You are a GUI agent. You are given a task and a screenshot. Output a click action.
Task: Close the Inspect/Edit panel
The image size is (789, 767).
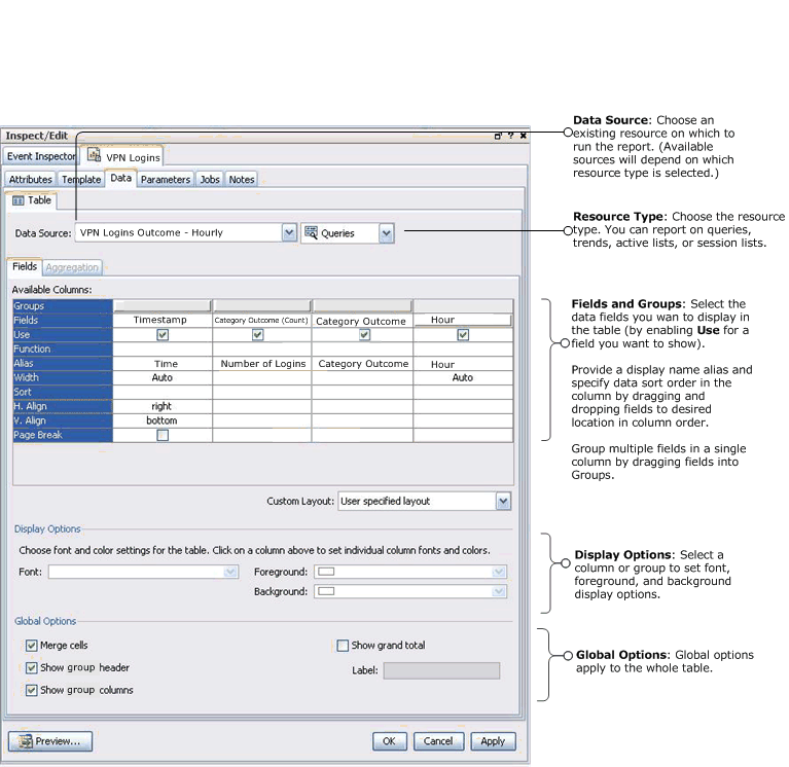(523, 135)
